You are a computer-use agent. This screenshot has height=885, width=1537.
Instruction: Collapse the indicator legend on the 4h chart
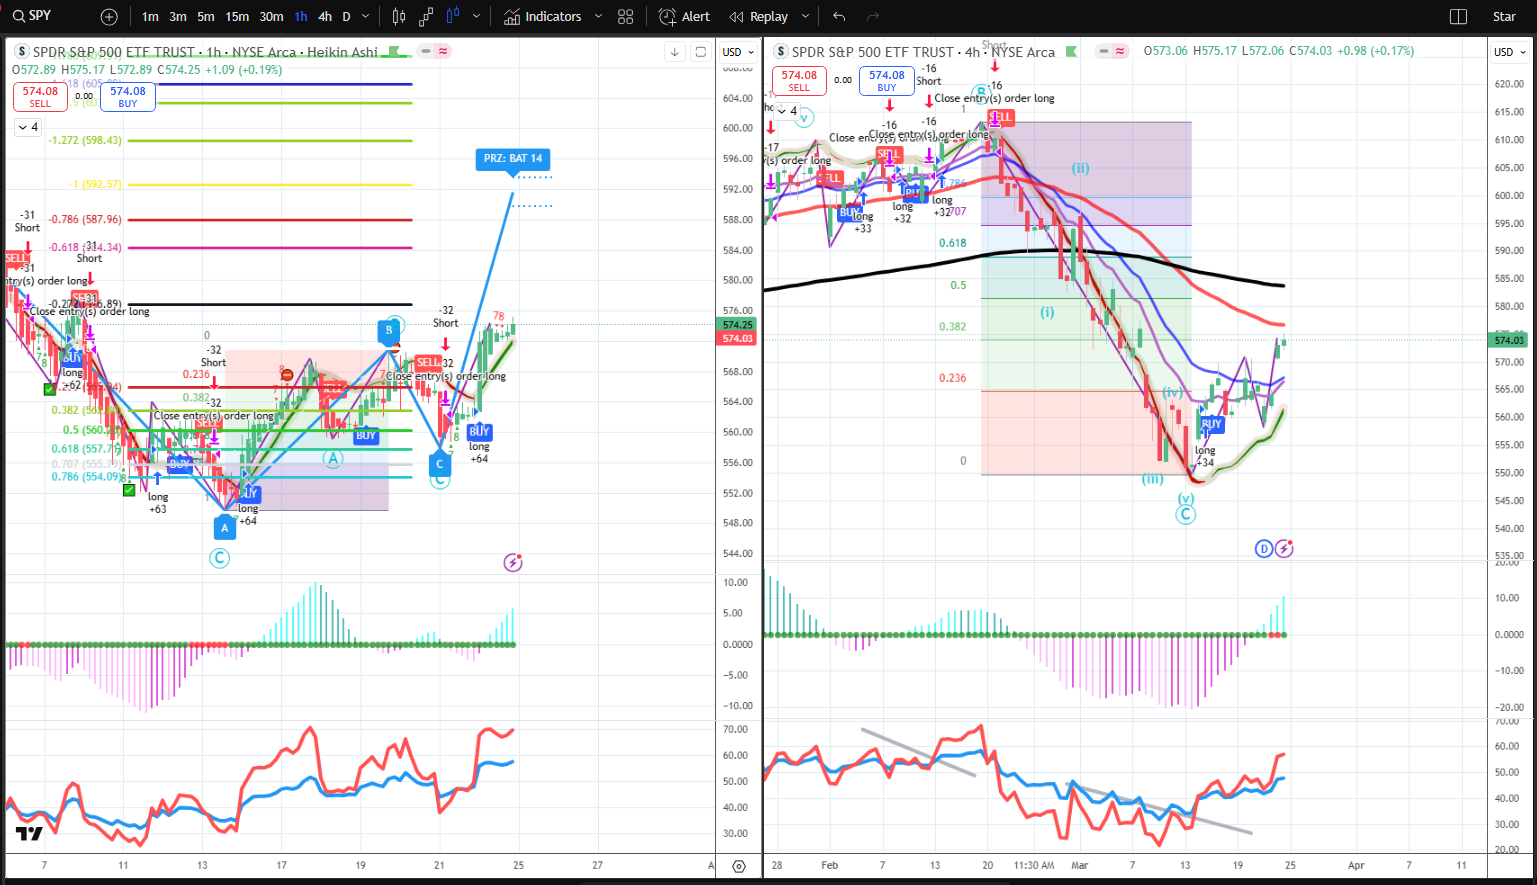click(787, 111)
